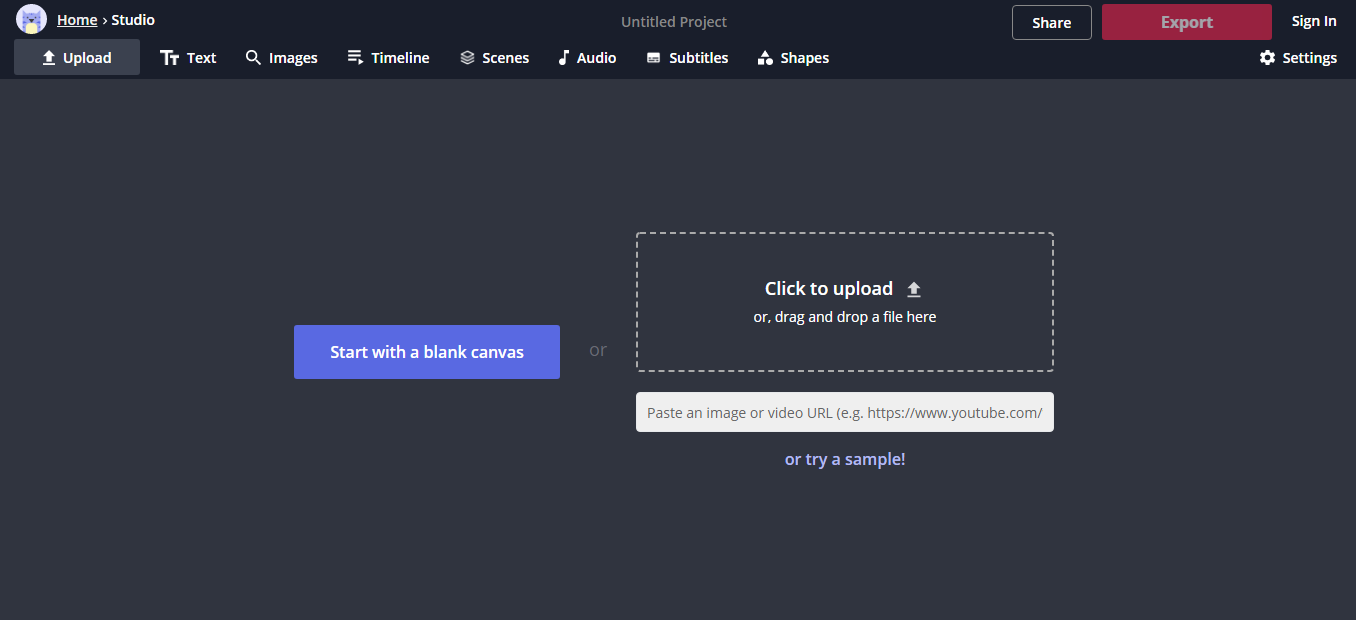Open the Text tool icon
This screenshot has width=1356, height=620.
[x=170, y=58]
